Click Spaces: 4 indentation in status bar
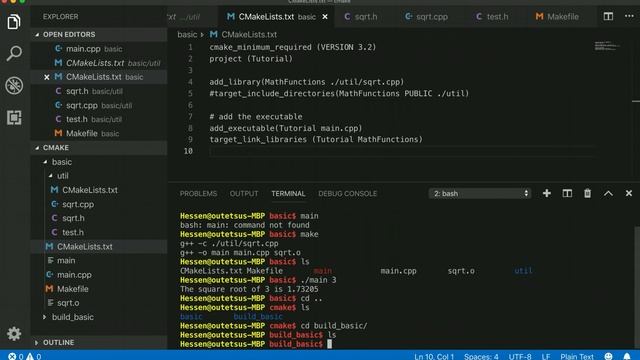This screenshot has height=360, width=640. (x=481, y=356)
